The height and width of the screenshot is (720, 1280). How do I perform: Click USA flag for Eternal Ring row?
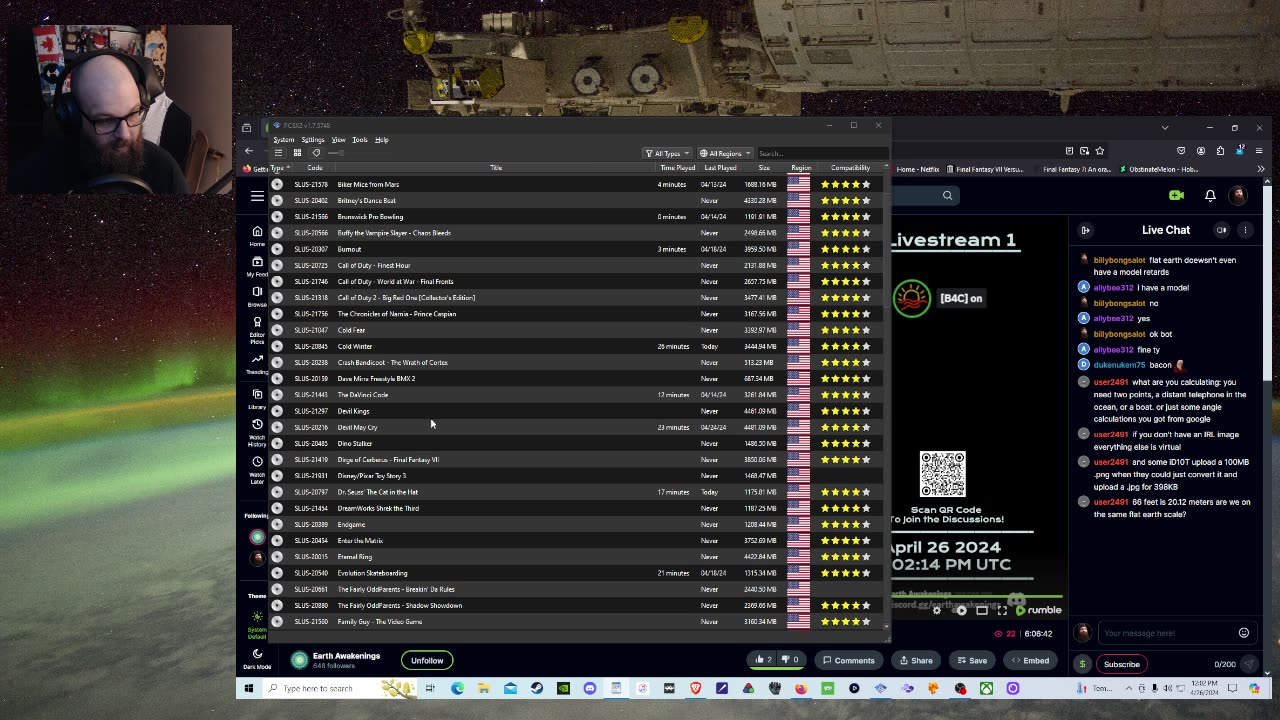(x=798, y=557)
